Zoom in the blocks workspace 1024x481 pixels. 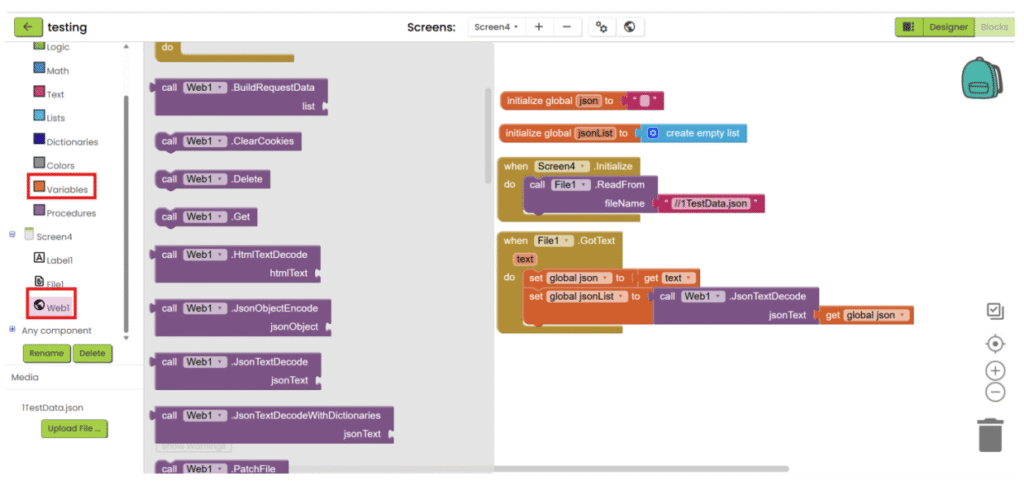[x=994, y=371]
